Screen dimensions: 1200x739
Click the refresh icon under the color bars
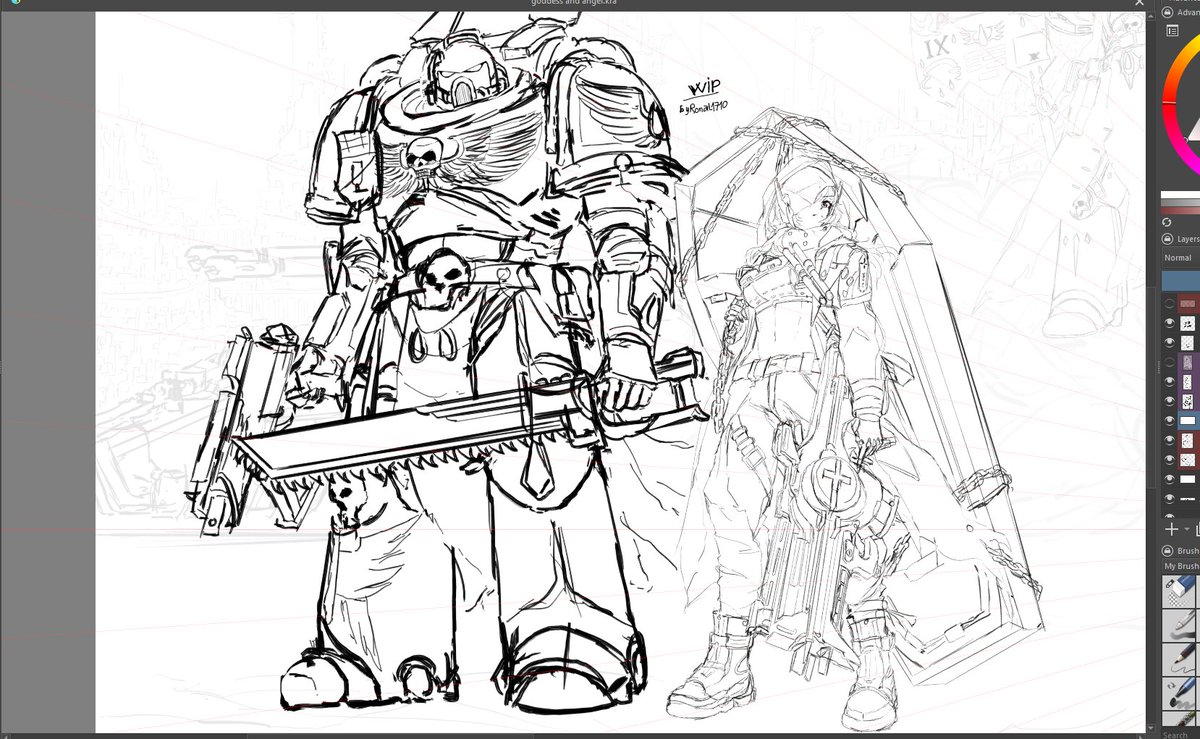tap(1167, 222)
